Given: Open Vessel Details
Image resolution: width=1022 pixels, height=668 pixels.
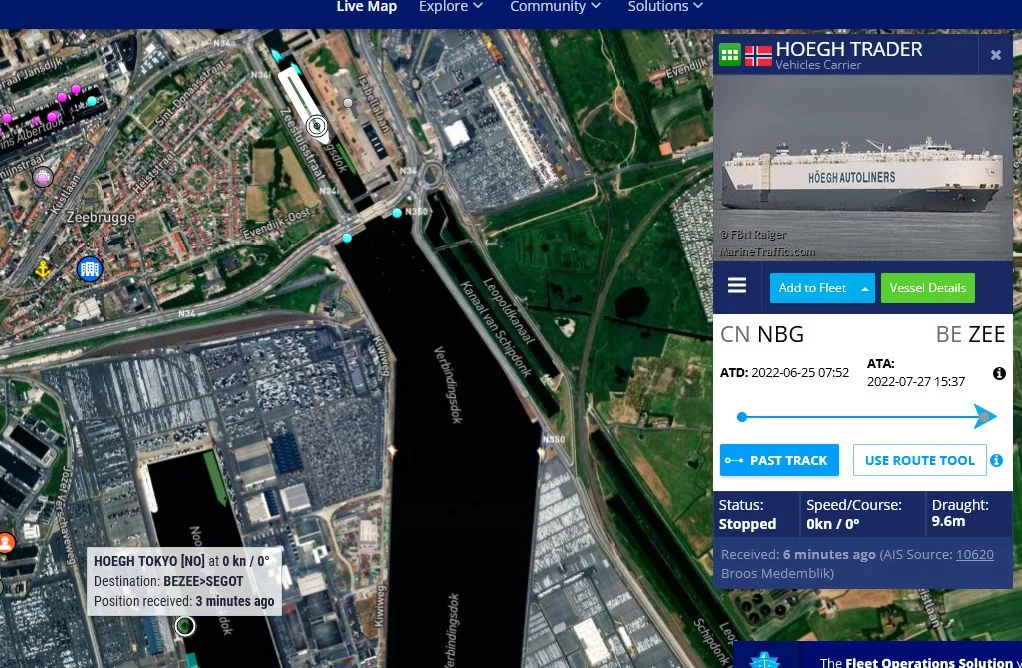Looking at the screenshot, I should (927, 288).
